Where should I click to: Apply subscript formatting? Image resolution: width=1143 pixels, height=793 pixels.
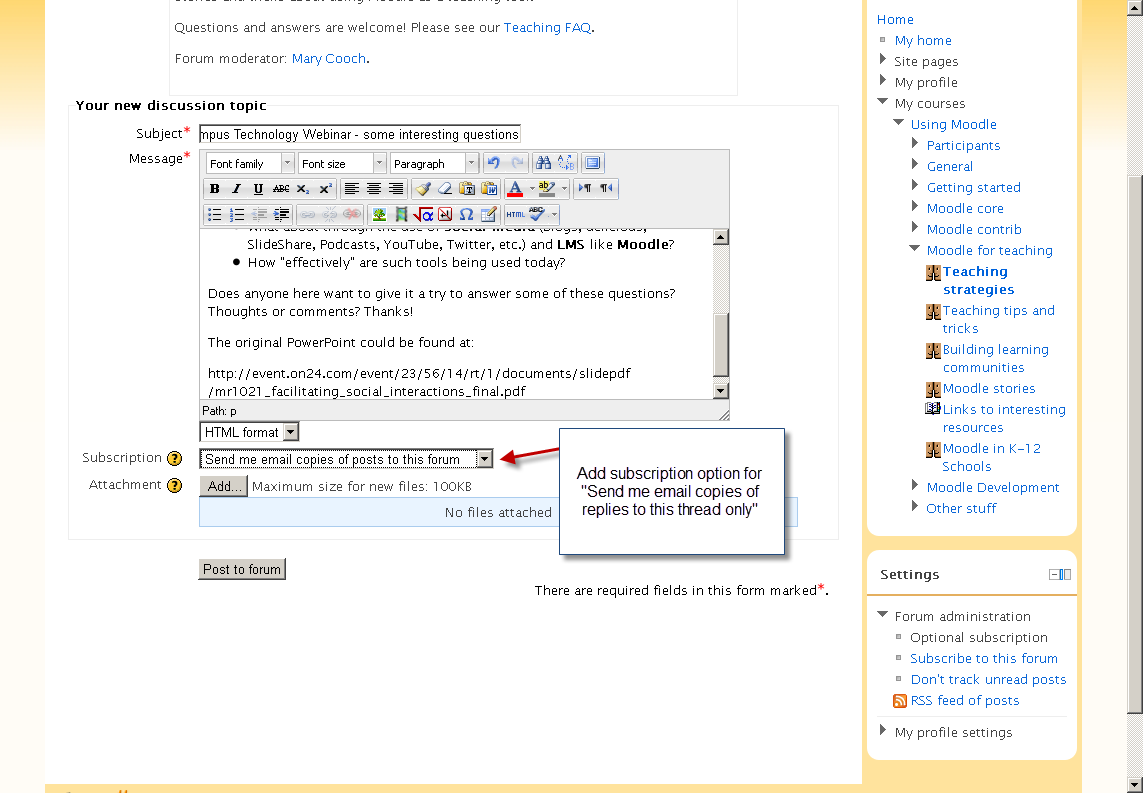click(x=303, y=189)
